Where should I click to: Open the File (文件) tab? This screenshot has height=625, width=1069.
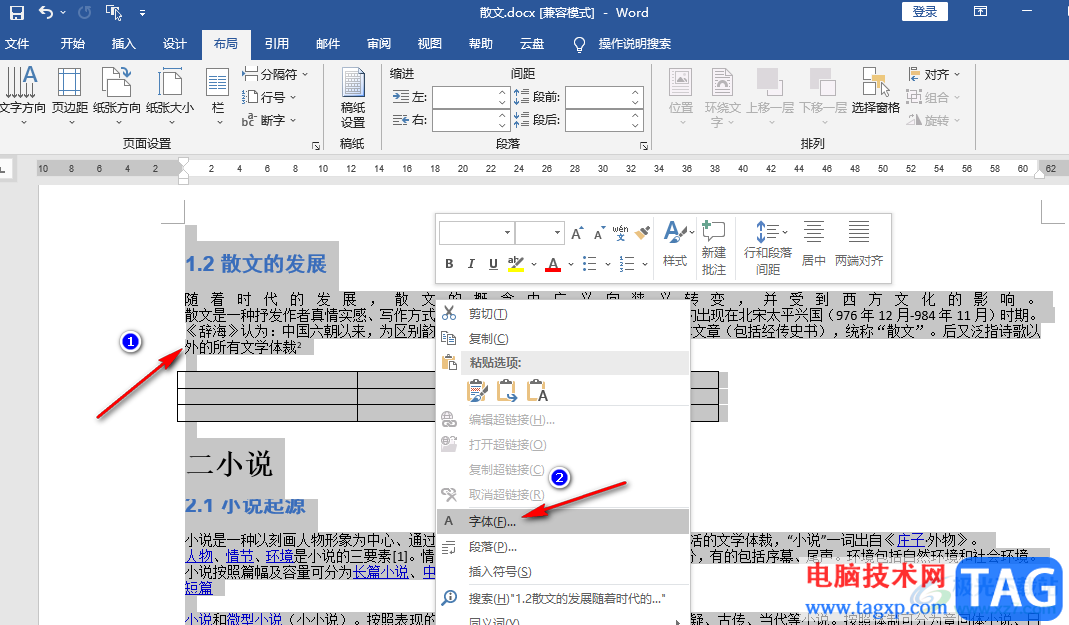[x=17, y=44]
